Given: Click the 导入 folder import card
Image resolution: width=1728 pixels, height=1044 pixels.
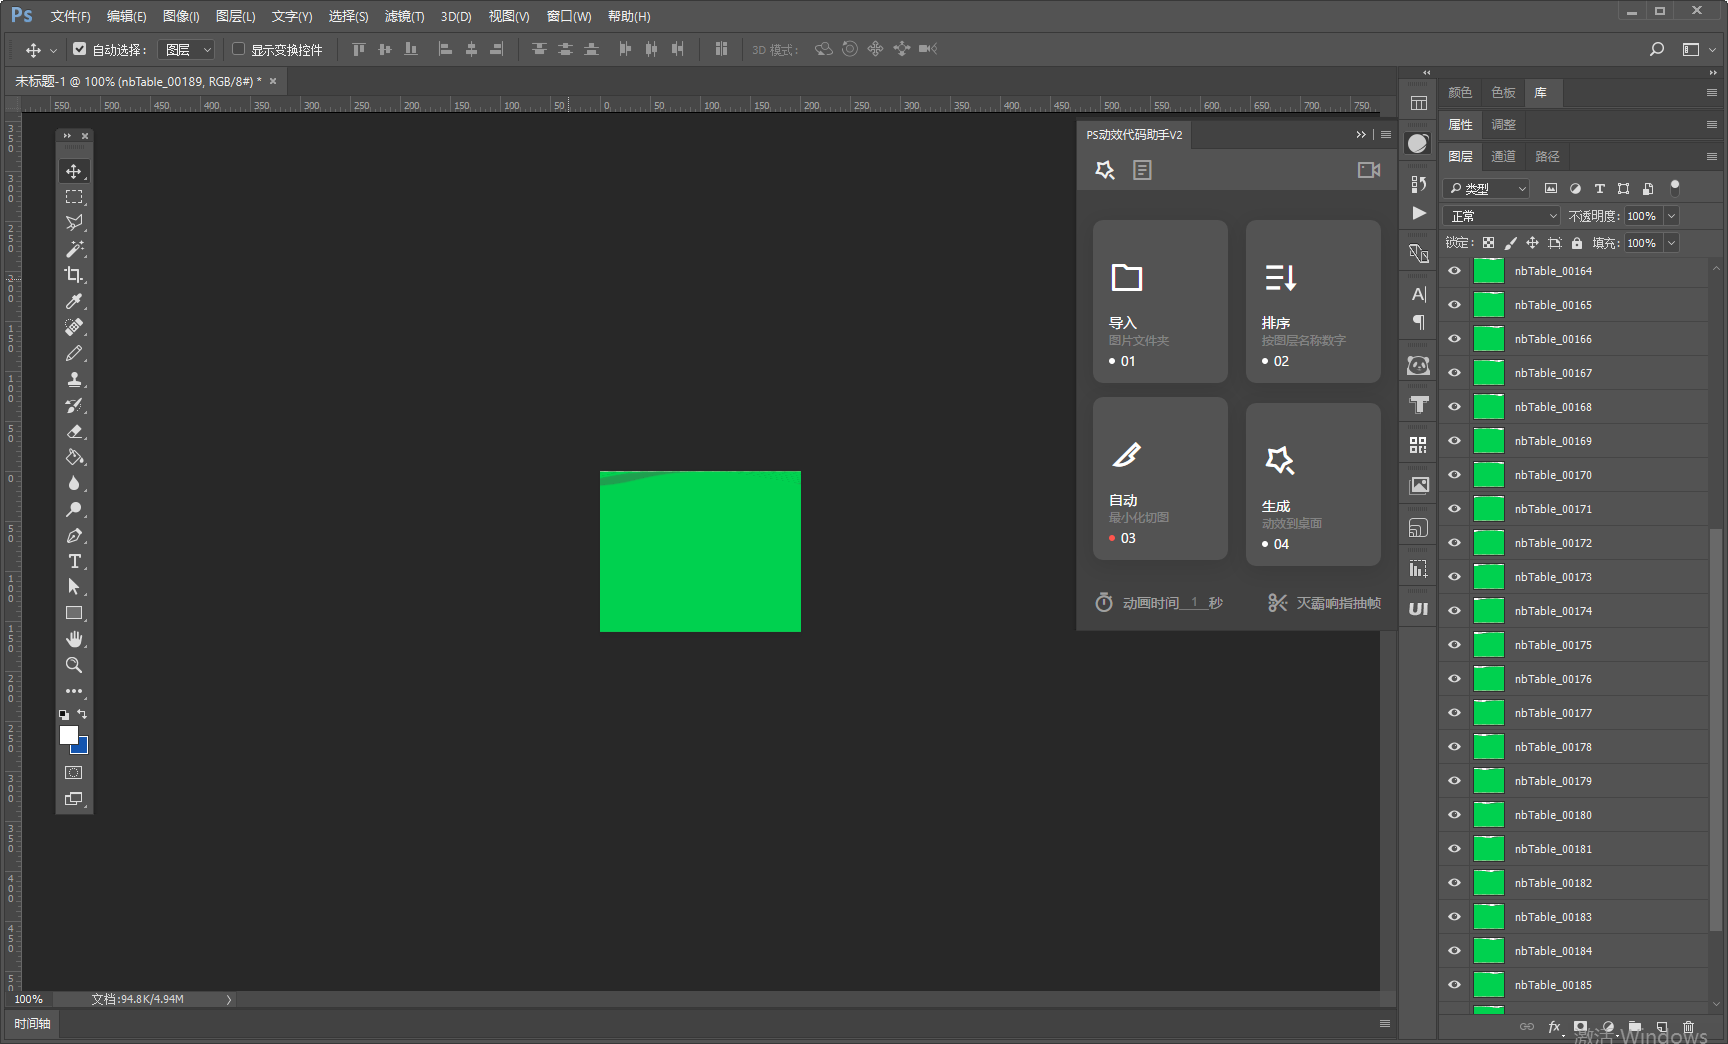Looking at the screenshot, I should pyautogui.click(x=1160, y=301).
